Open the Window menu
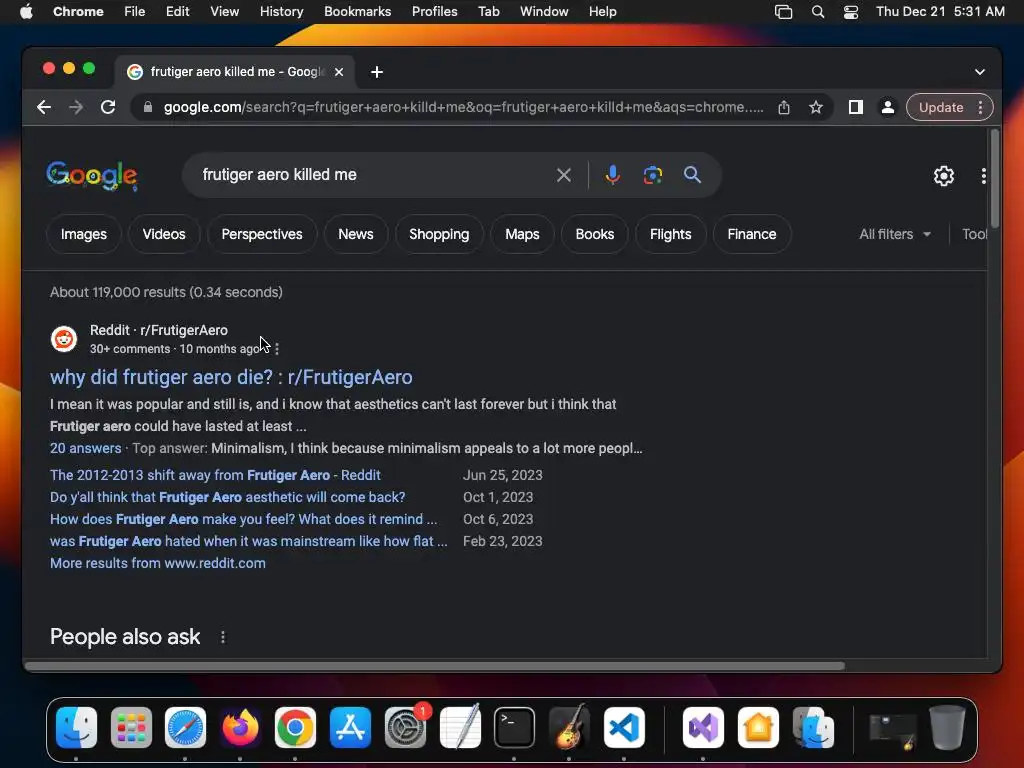 [x=544, y=12]
